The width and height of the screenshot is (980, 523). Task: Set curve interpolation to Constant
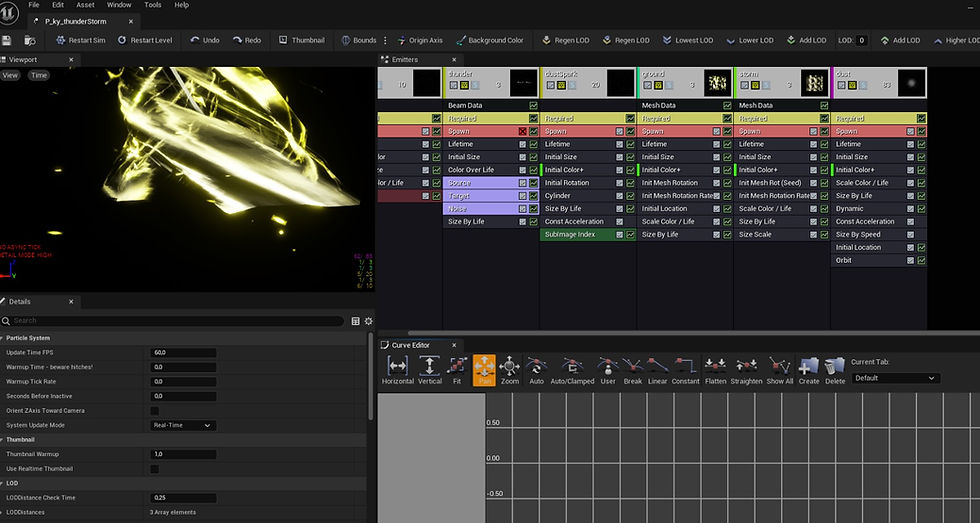(686, 370)
